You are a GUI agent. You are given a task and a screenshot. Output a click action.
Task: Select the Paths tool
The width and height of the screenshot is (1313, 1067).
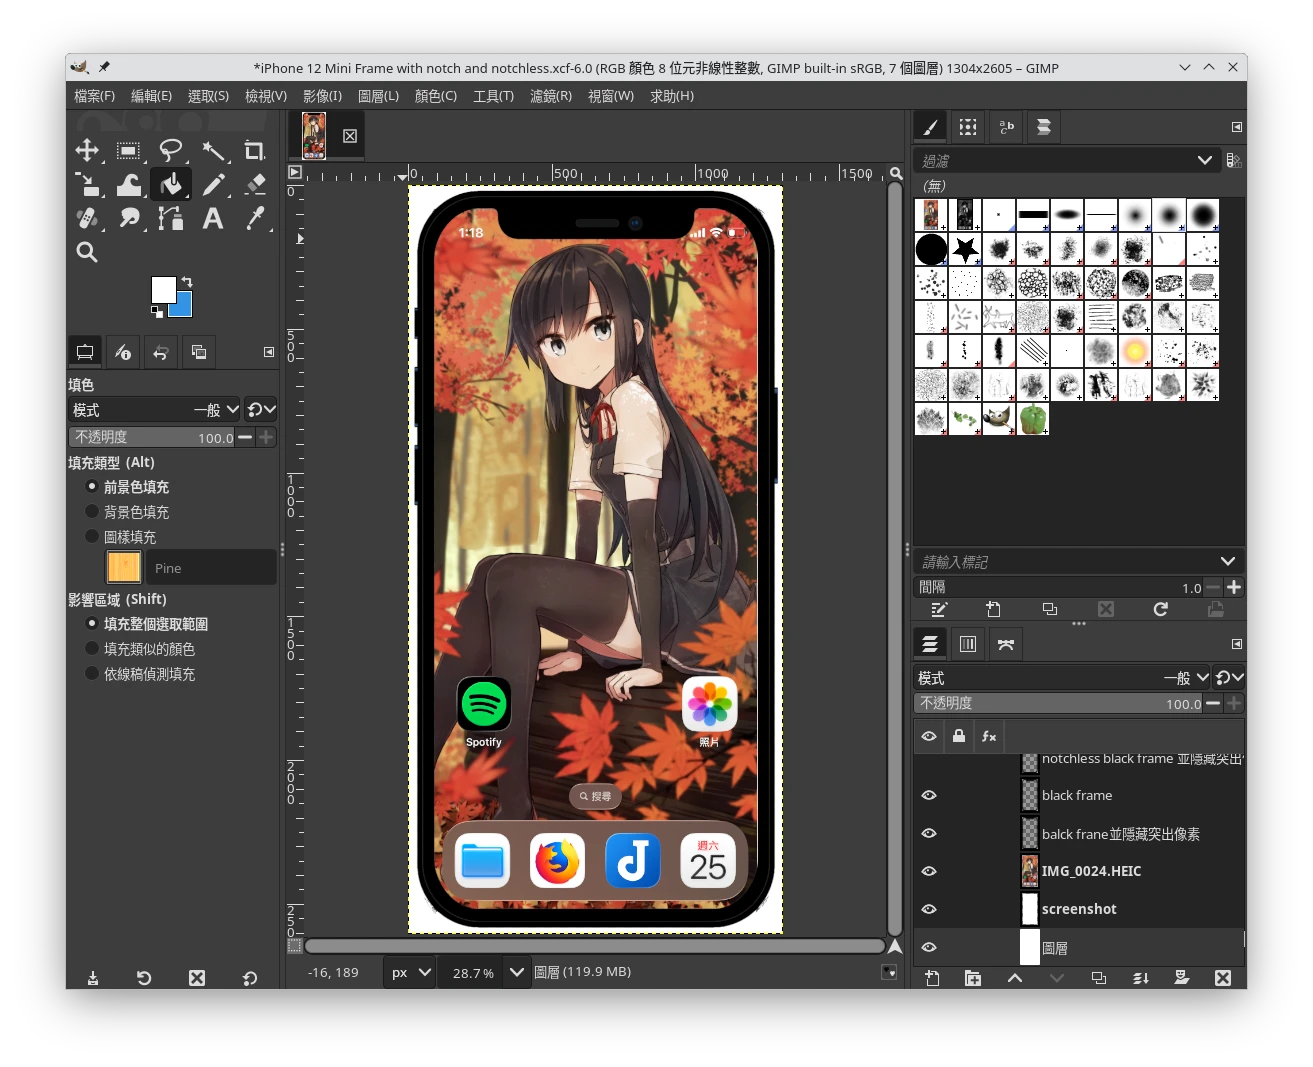pyautogui.click(x=171, y=218)
